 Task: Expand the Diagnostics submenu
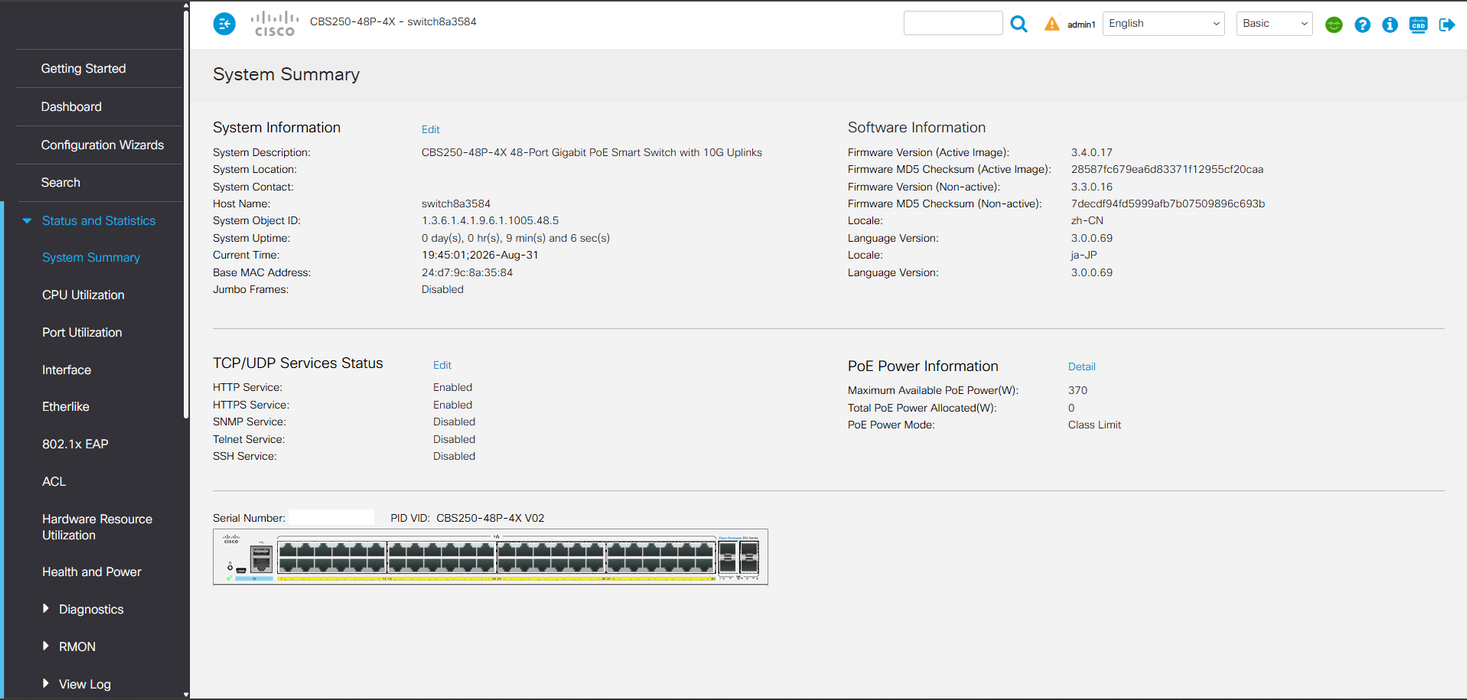coord(46,609)
